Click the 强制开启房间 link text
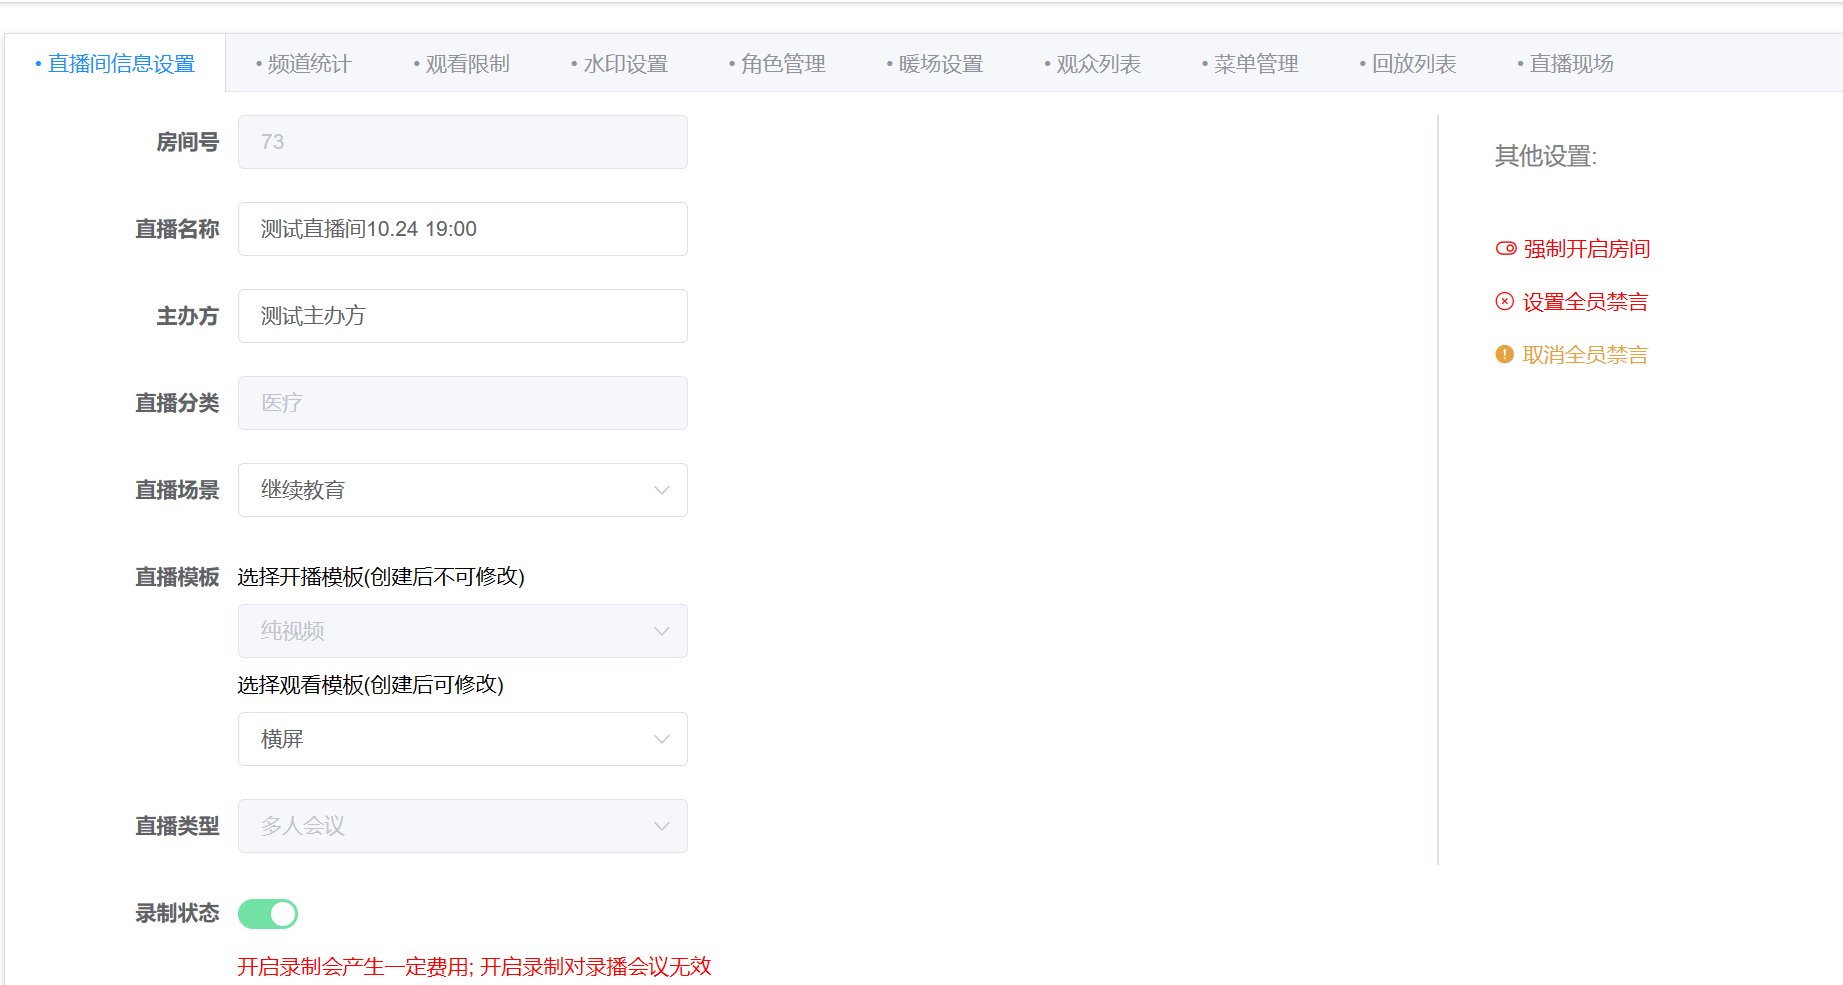The width and height of the screenshot is (1843, 985). click(x=1587, y=249)
